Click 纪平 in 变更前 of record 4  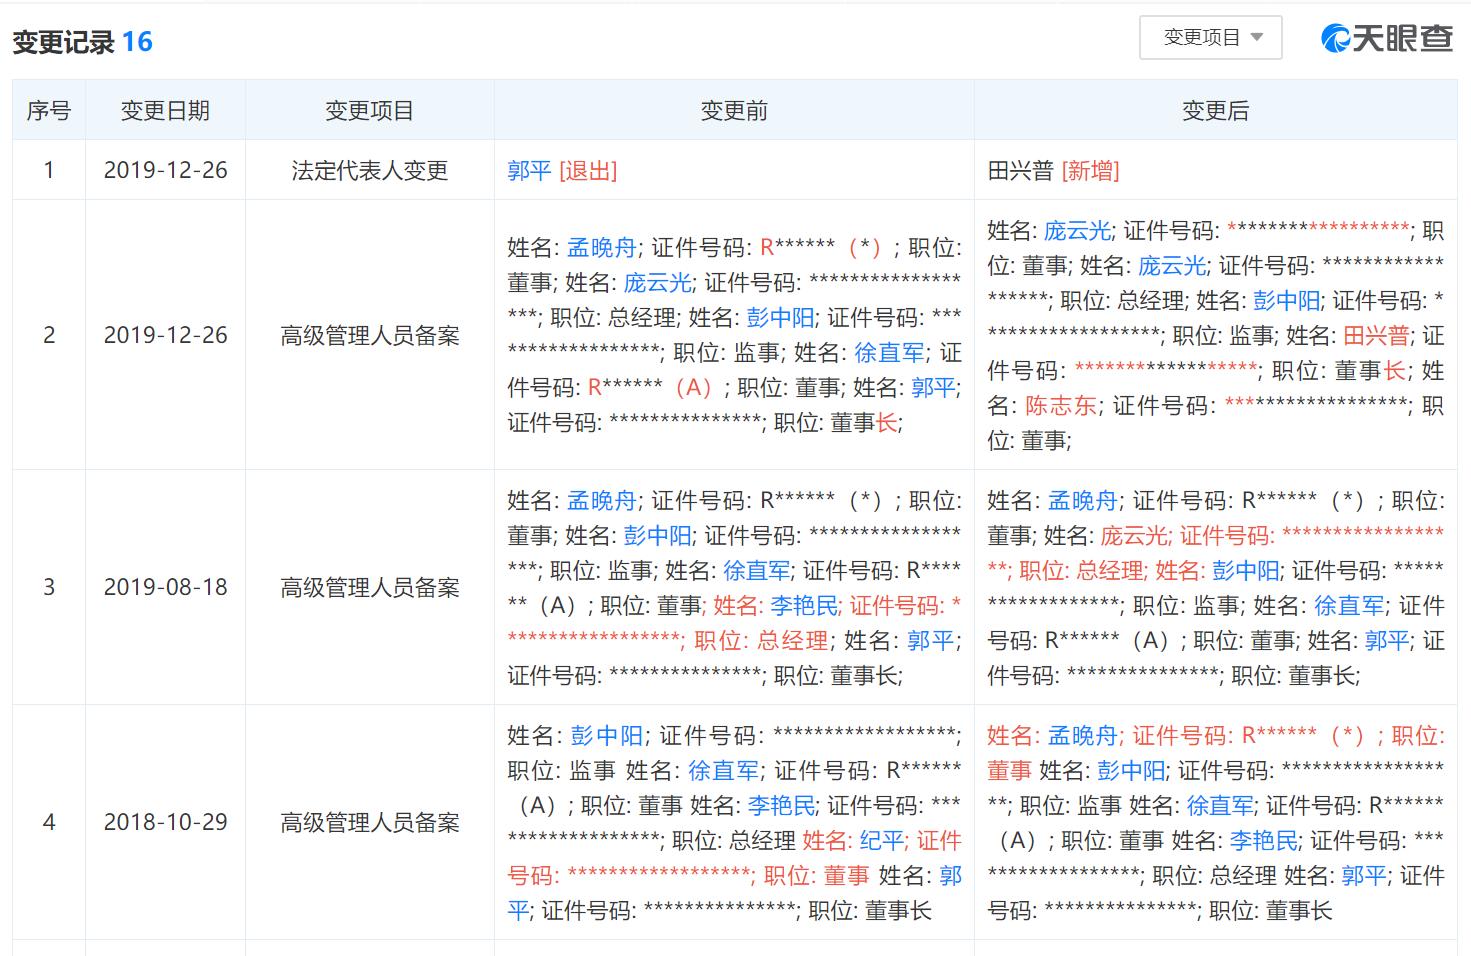point(881,841)
